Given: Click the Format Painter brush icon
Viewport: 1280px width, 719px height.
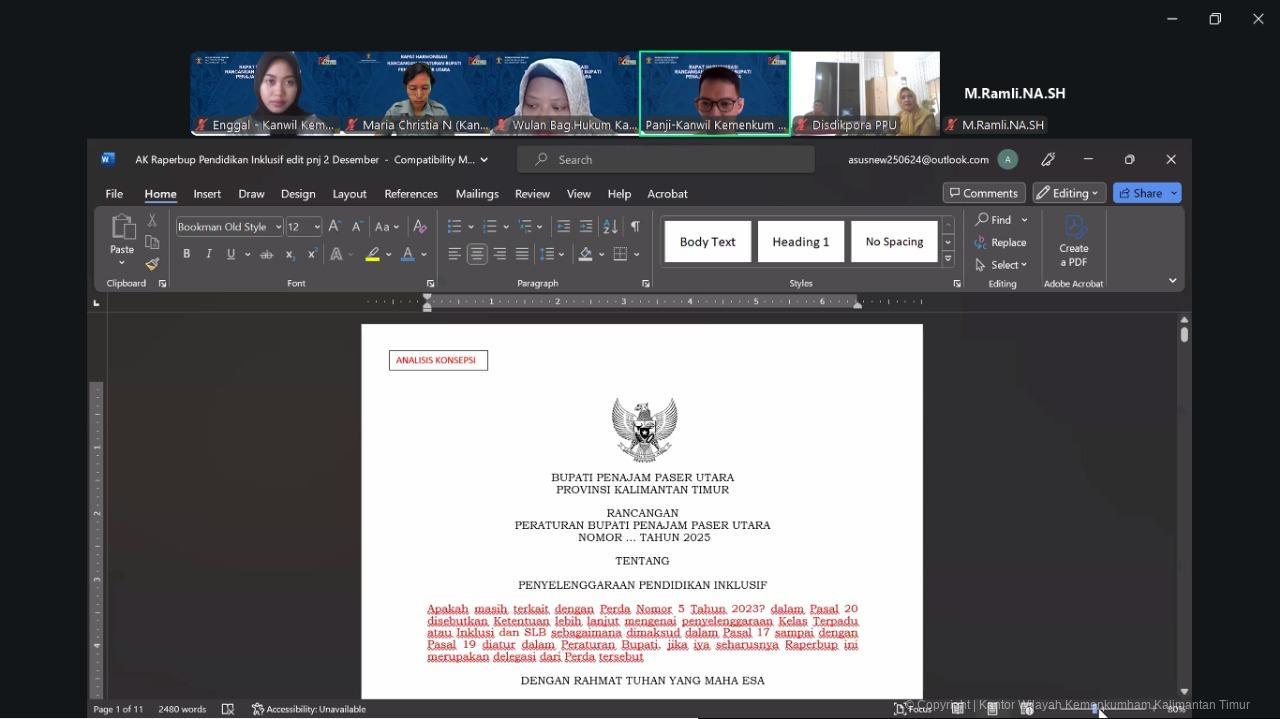Looking at the screenshot, I should 152,264.
